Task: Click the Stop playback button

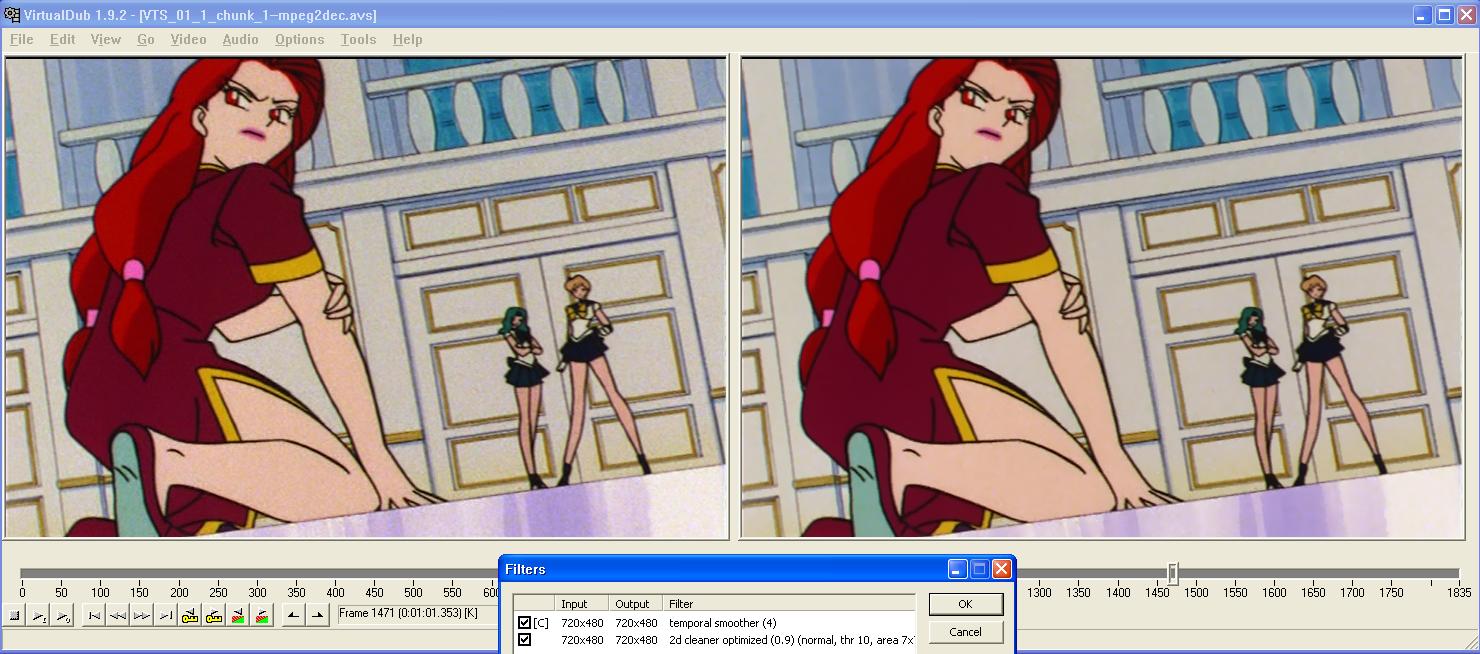Action: point(14,616)
